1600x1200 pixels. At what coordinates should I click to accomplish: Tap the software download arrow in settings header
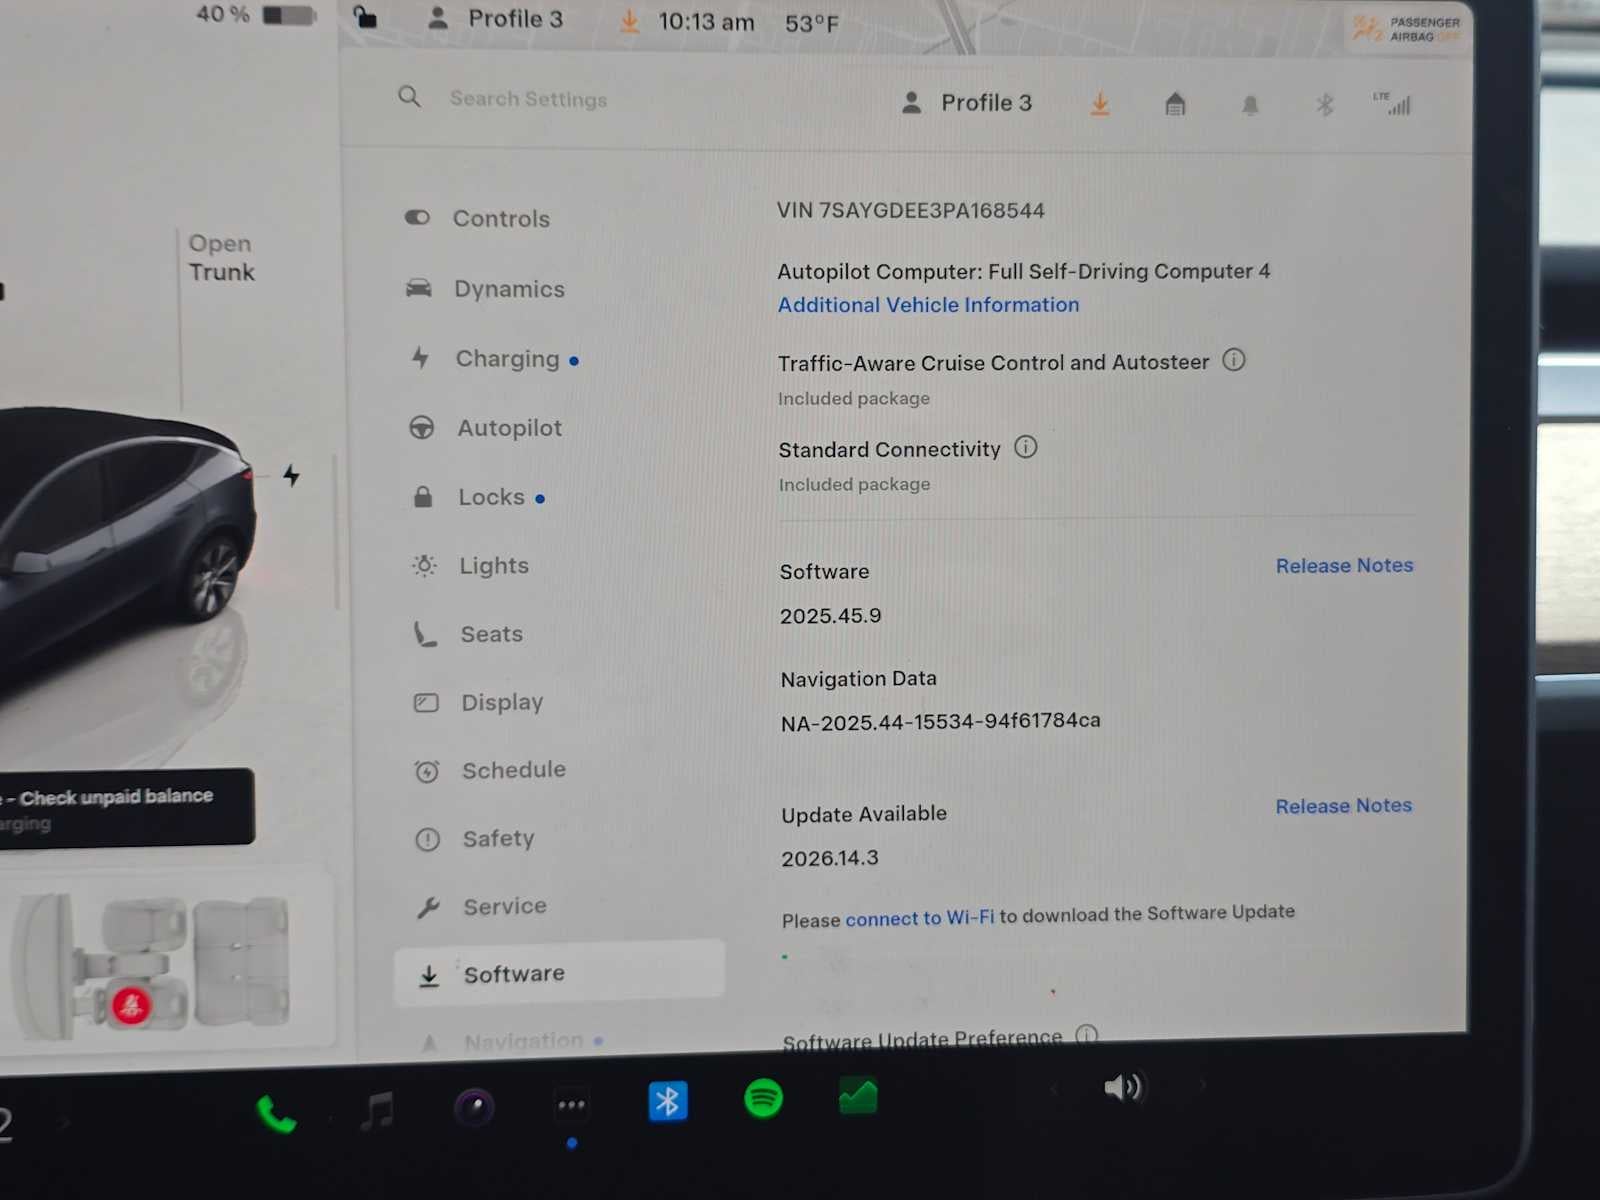[x=1100, y=104]
